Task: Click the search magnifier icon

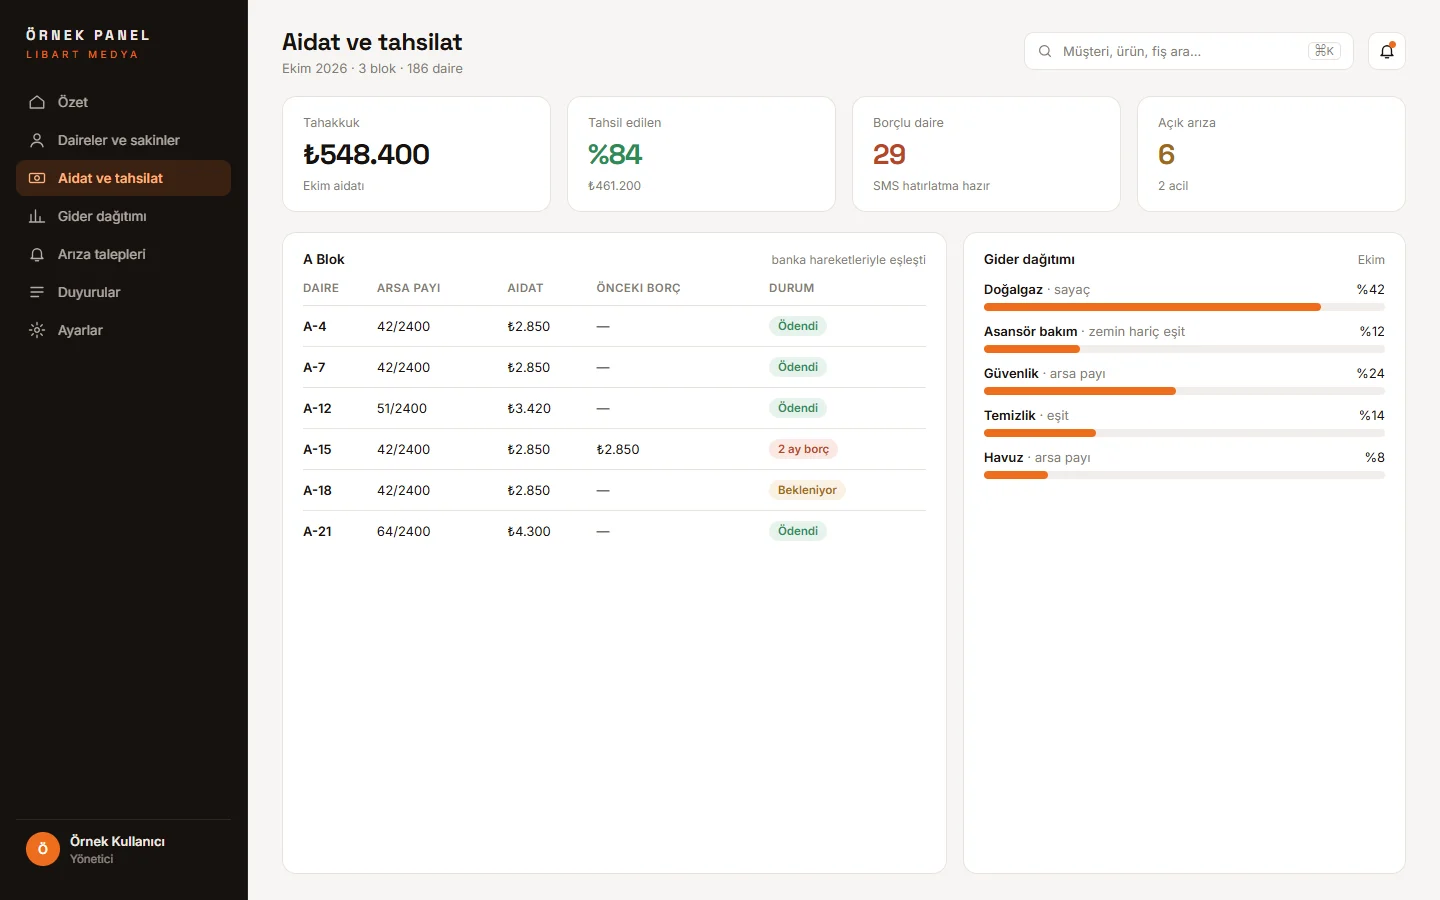Action: pos(1045,51)
